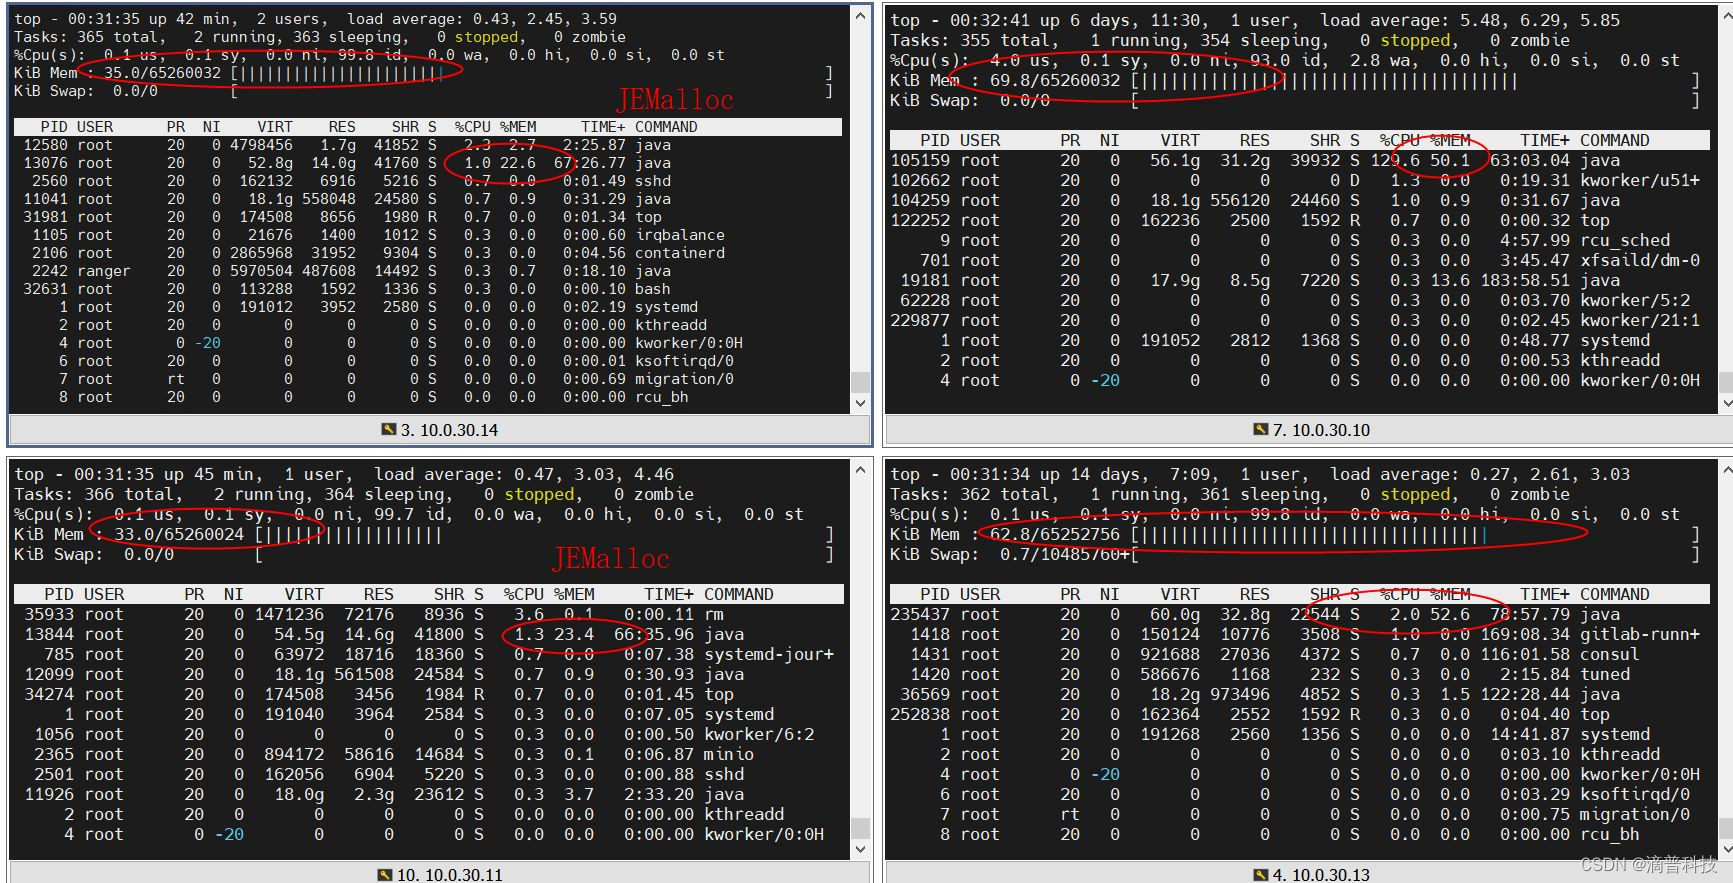Select PID 11926 in 10.0.30.11 pane
The image size is (1733, 883).
[49, 794]
